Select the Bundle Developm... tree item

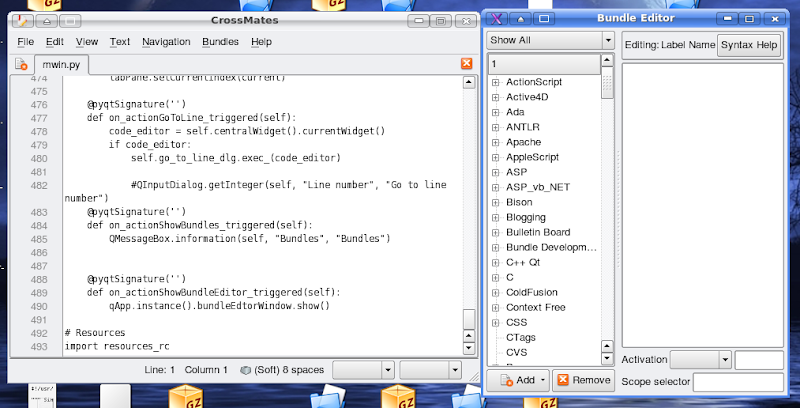pos(551,247)
